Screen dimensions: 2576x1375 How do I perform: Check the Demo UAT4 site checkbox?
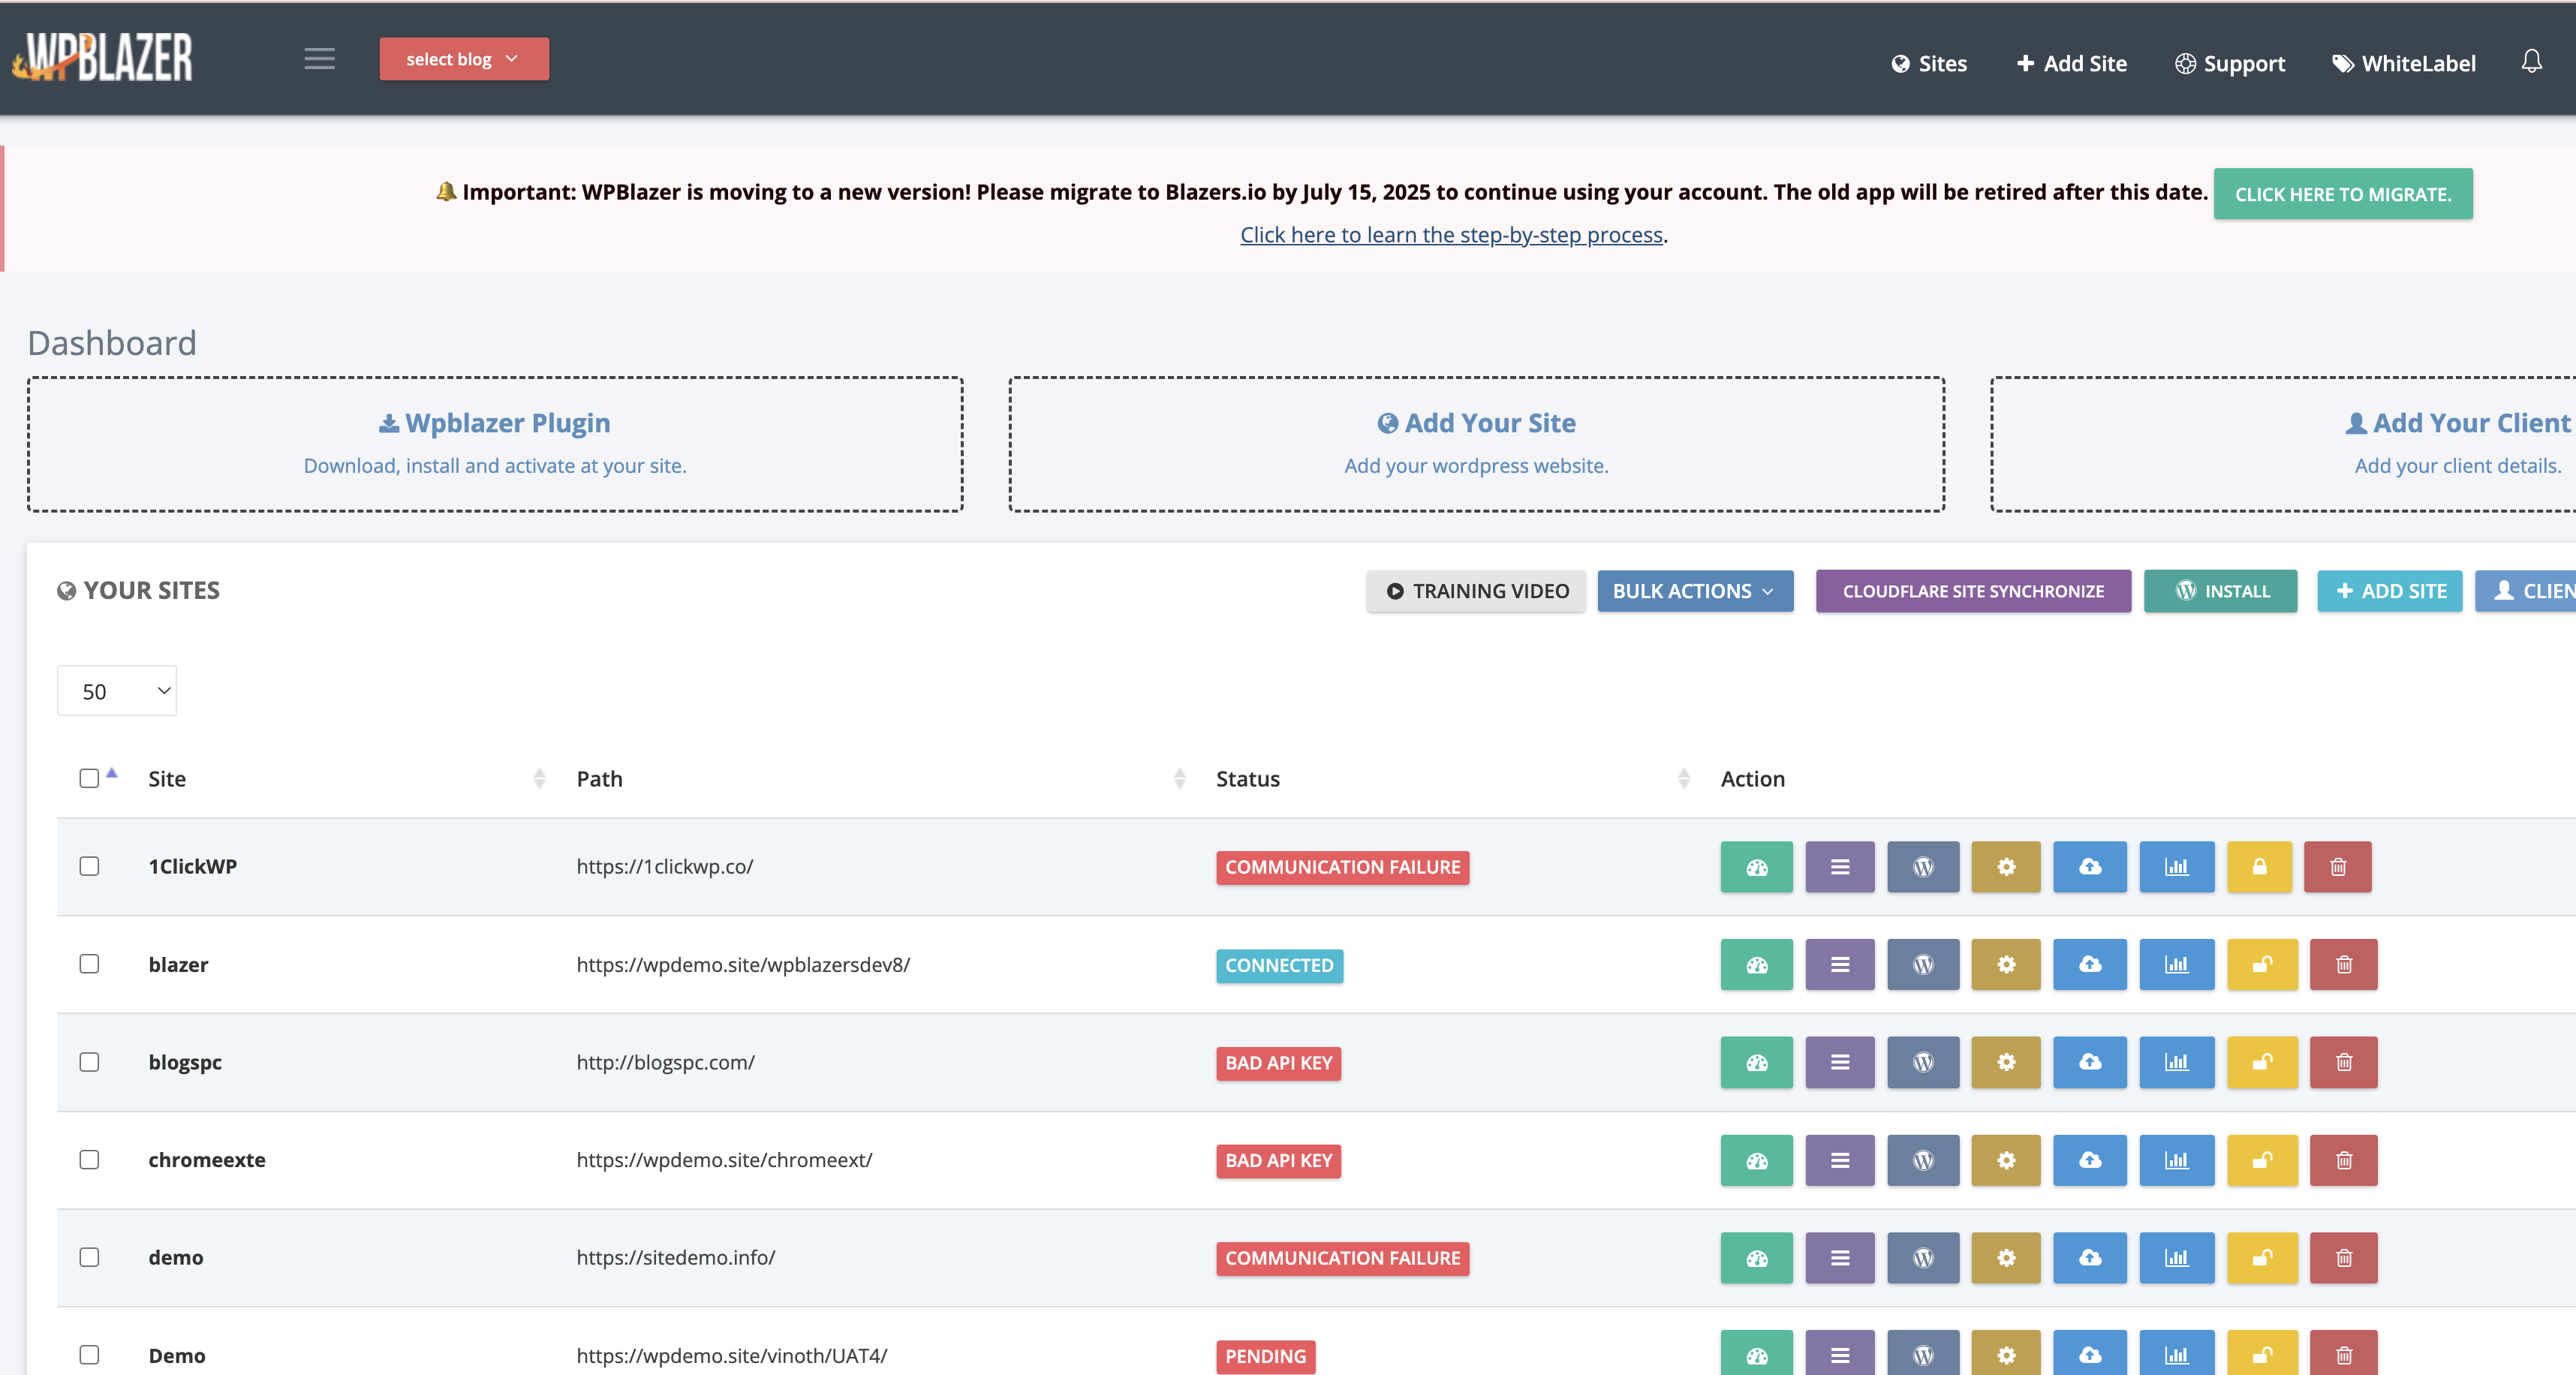[x=89, y=1355]
